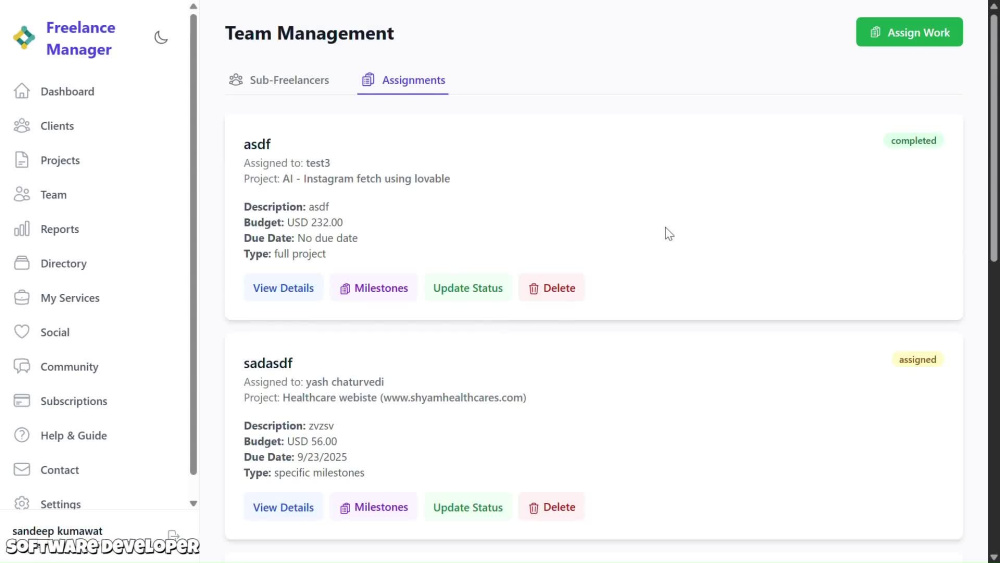
Task: Click the Assign Work button
Action: 909,32
